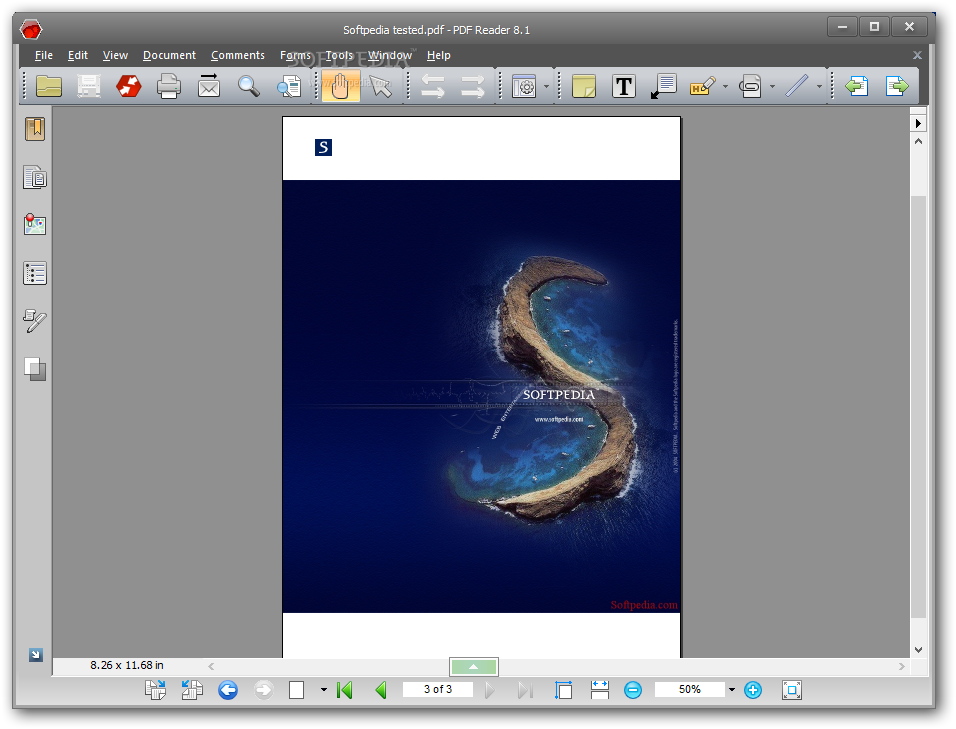Click the first status bar page layout icon

[155, 690]
